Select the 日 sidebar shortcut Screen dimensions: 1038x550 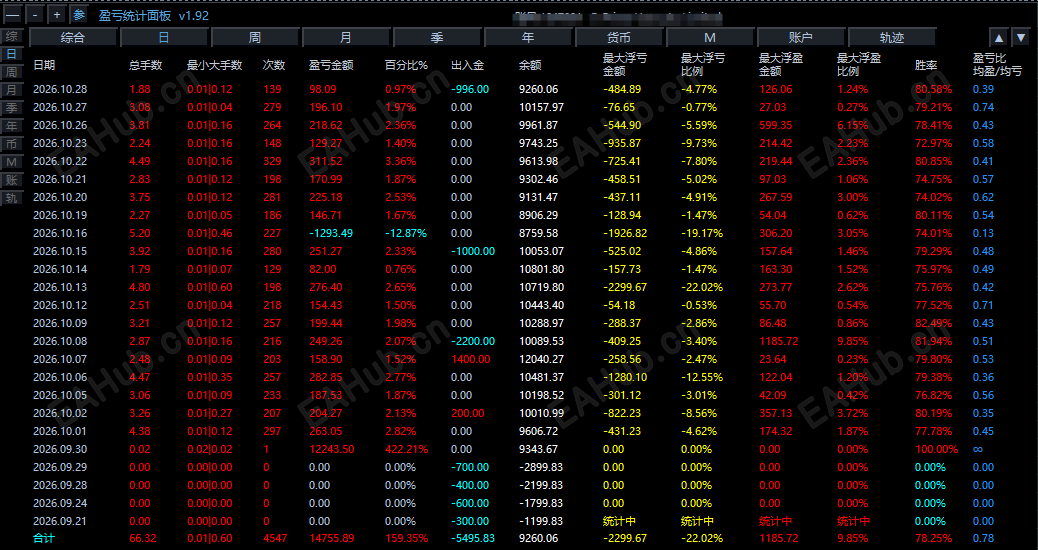pos(12,54)
